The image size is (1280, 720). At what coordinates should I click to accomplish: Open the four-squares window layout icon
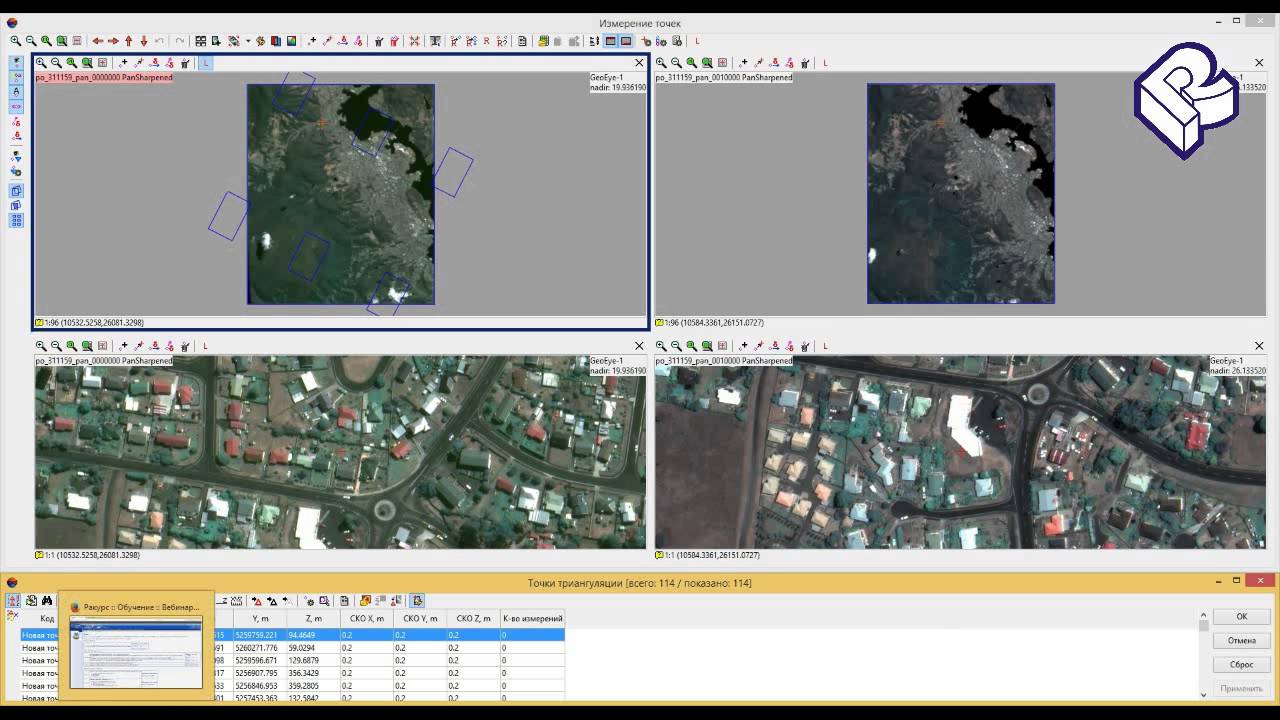200,41
